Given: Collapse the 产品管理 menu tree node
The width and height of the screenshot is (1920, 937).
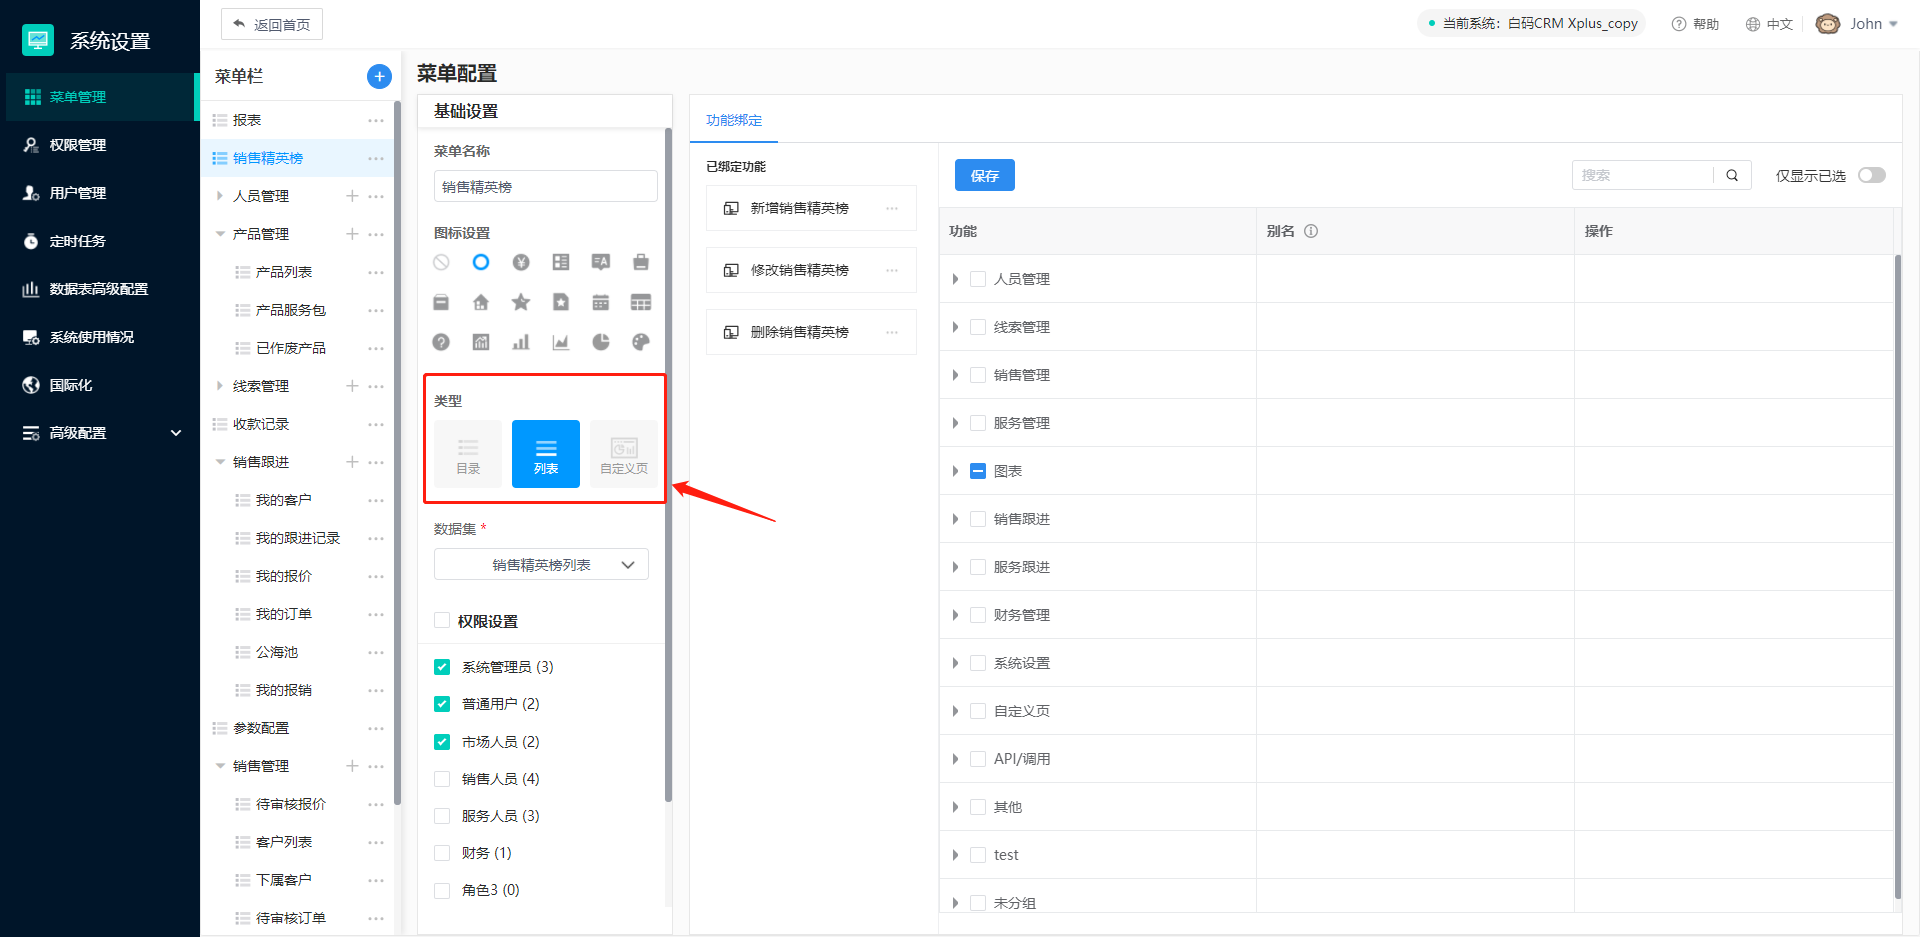Looking at the screenshot, I should [220, 234].
